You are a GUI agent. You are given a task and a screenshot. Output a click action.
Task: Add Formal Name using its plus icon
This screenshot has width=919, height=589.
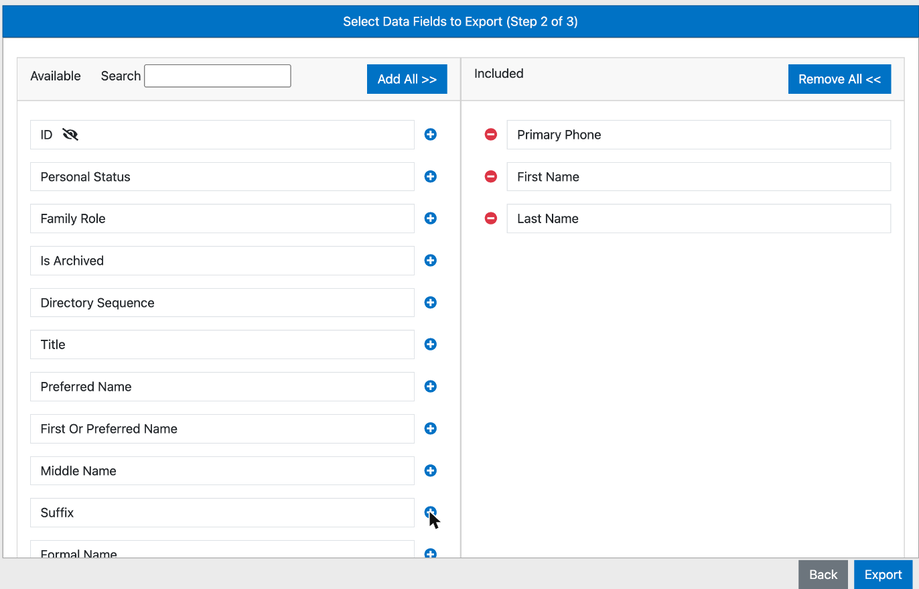(430, 553)
